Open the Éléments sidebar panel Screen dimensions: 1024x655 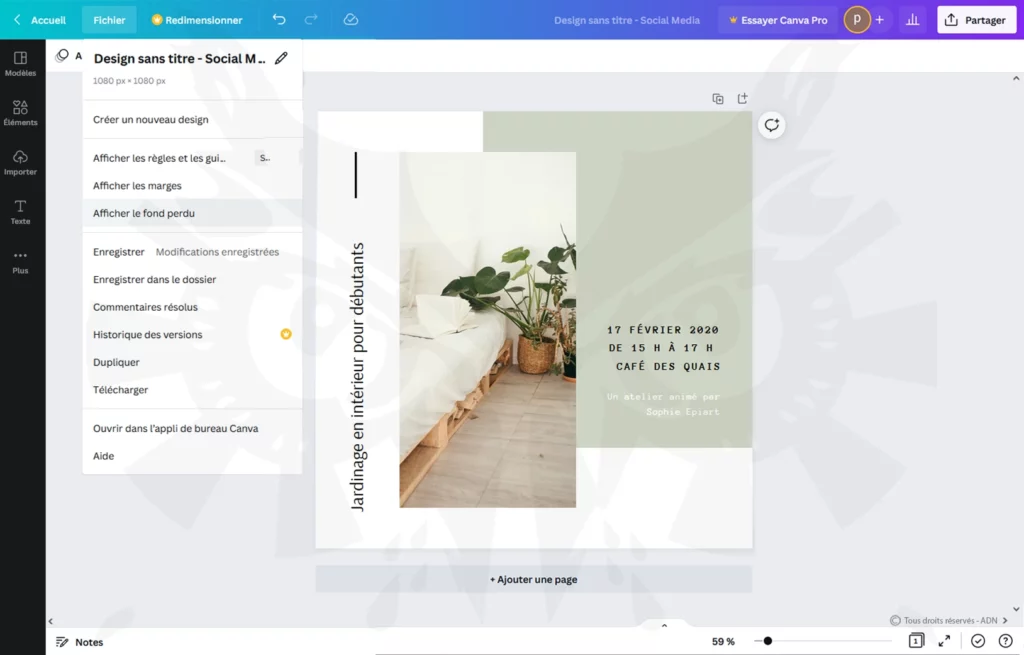tap(20, 113)
